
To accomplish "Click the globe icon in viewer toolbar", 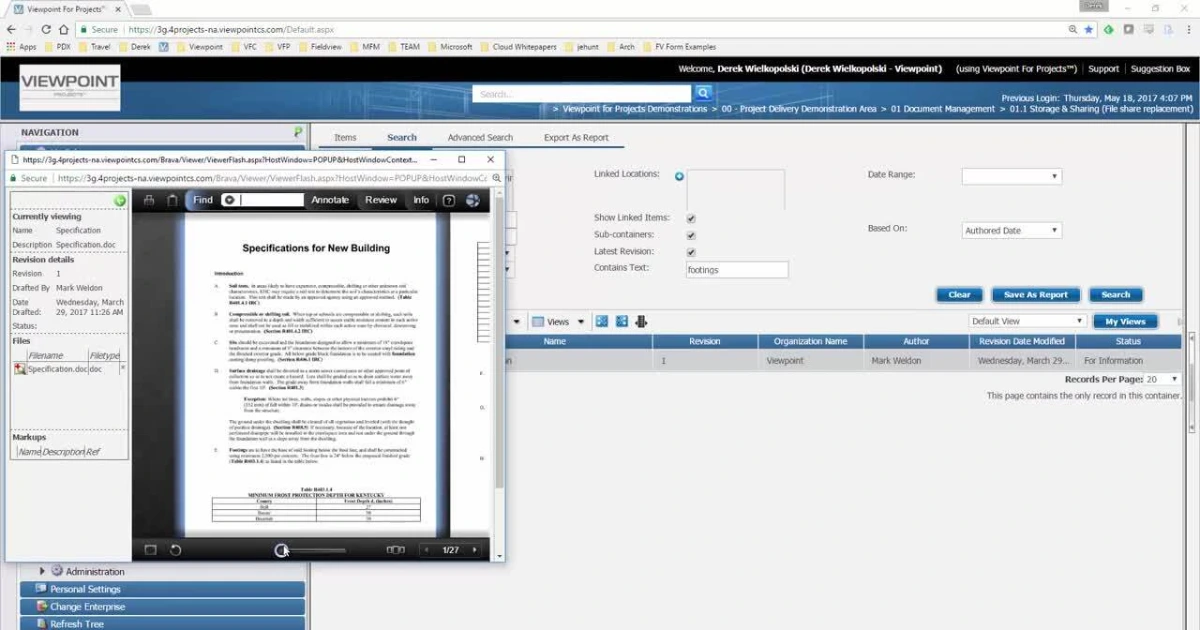I will click(x=473, y=200).
